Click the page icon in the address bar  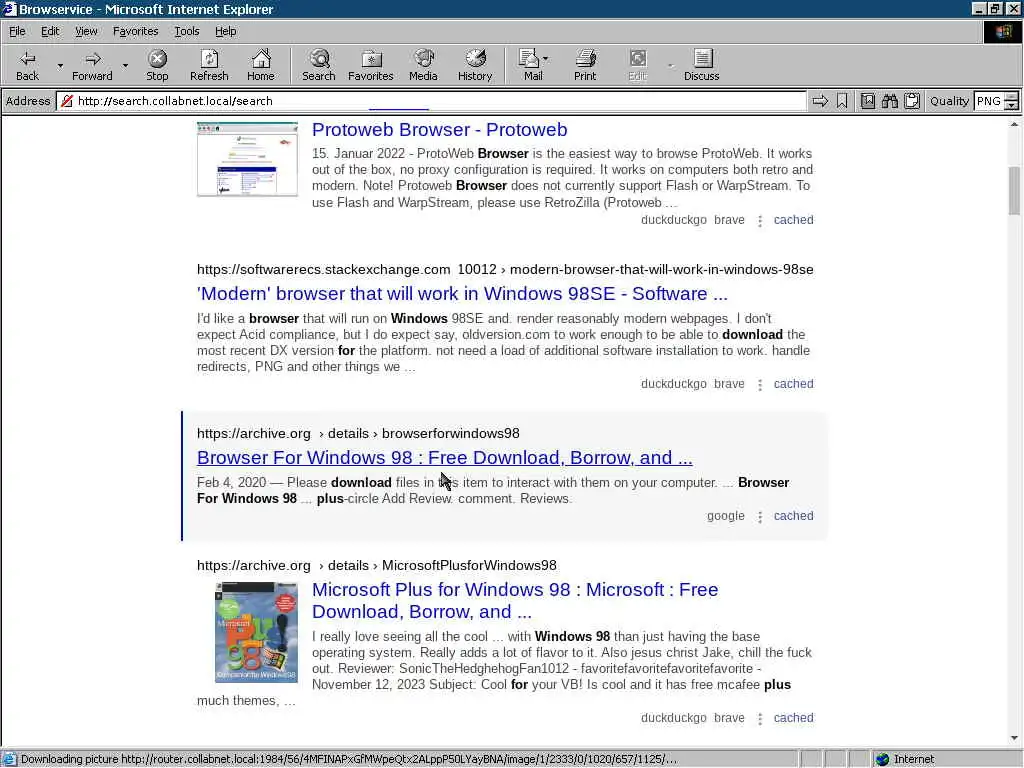[x=66, y=101]
